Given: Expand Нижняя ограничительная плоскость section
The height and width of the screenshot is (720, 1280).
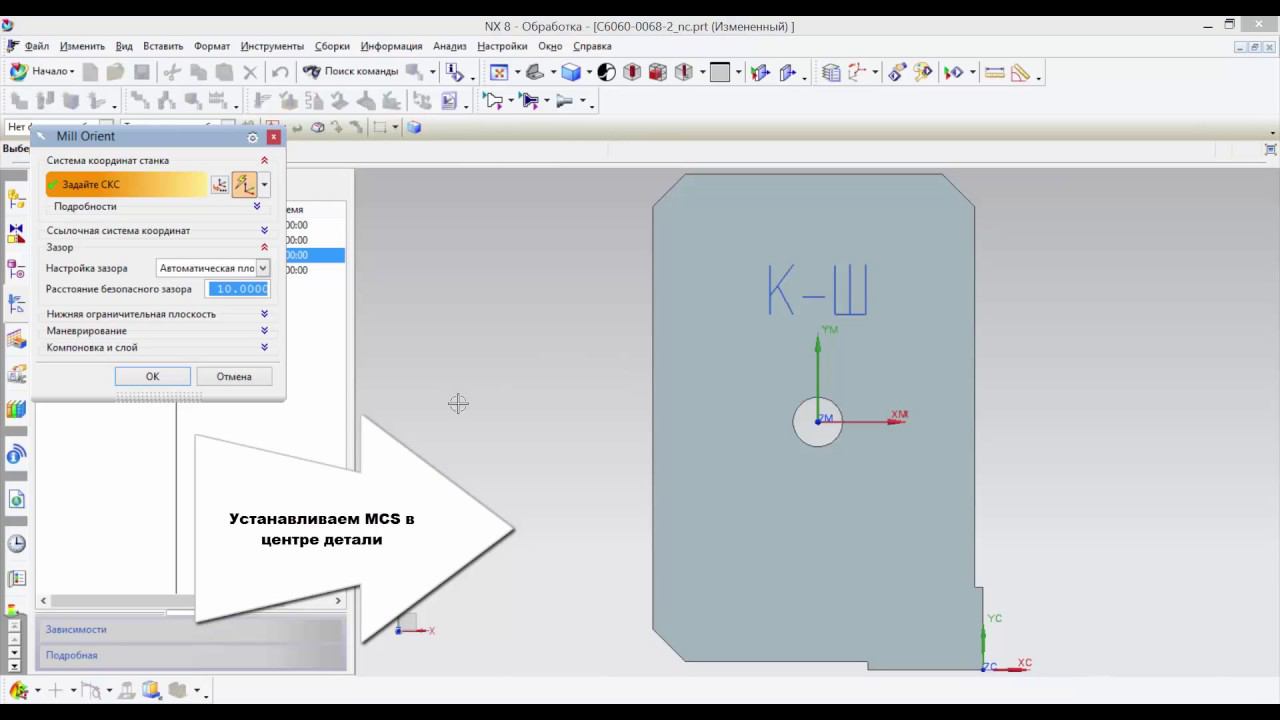Looking at the screenshot, I should (x=264, y=314).
